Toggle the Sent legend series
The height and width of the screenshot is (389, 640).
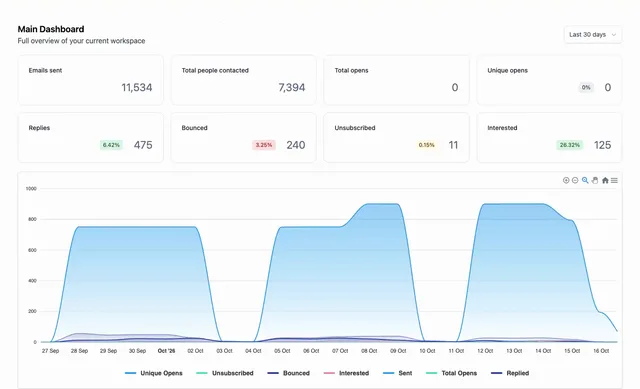(398, 373)
